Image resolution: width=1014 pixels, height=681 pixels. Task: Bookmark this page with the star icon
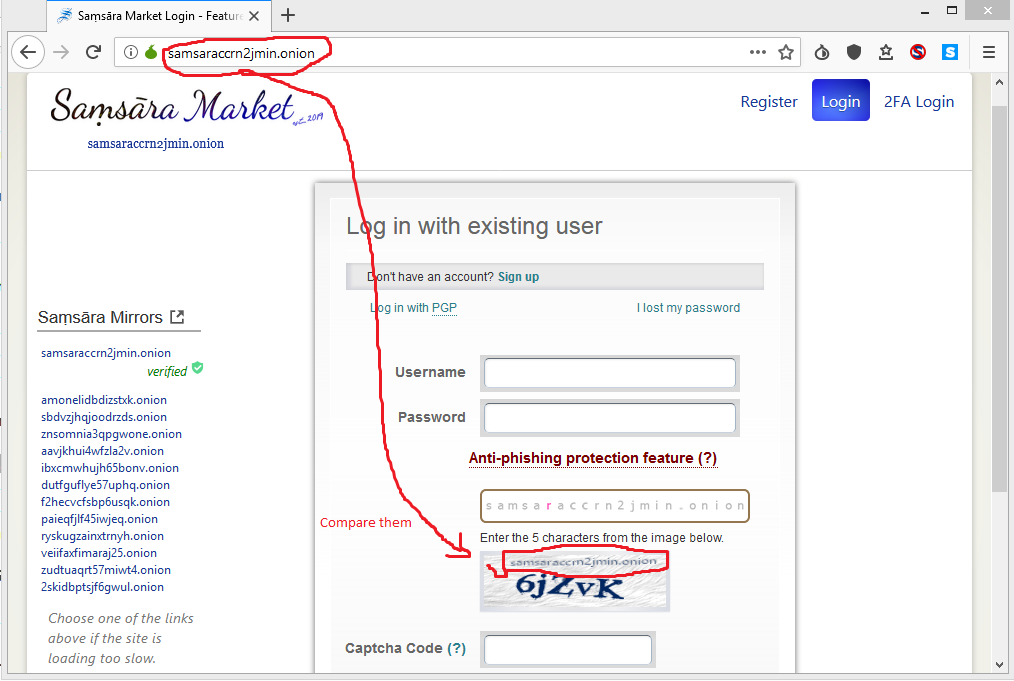(786, 52)
